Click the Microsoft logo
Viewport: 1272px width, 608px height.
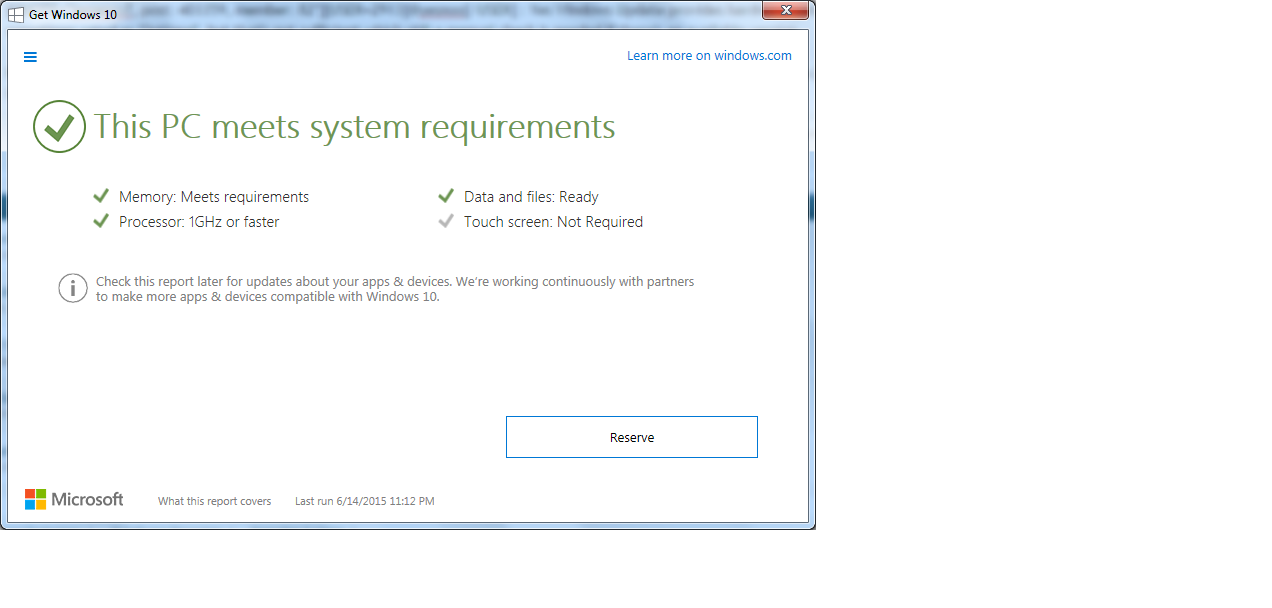pyautogui.click(x=74, y=499)
